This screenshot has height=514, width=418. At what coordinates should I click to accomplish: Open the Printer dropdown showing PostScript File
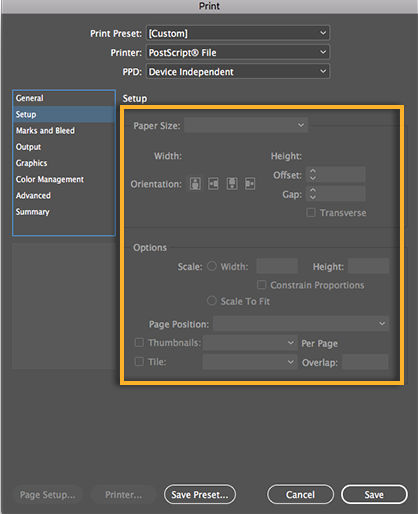click(x=238, y=52)
